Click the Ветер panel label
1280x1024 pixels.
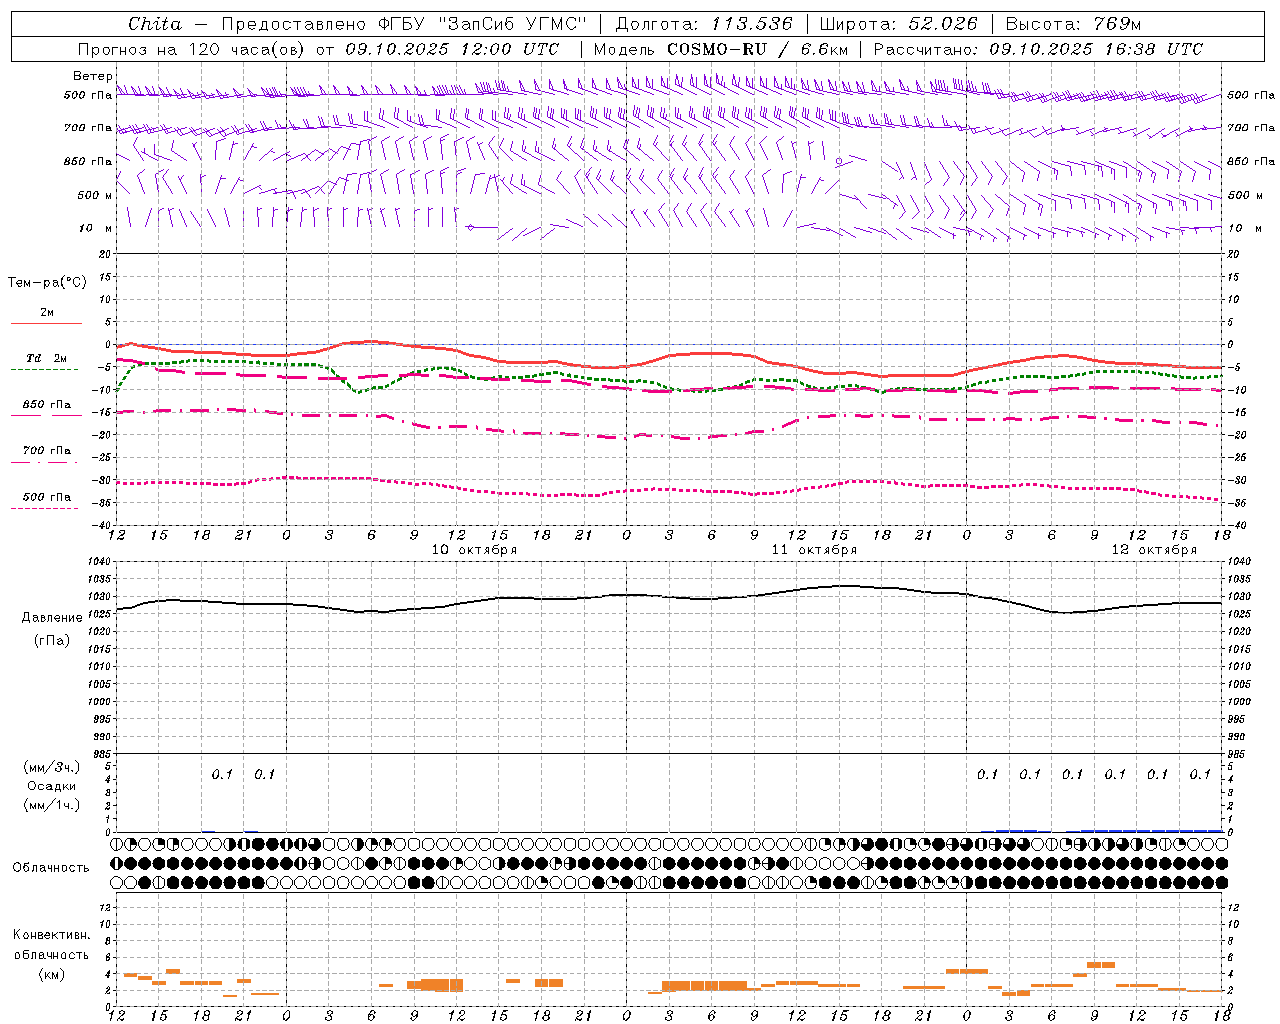(x=93, y=76)
